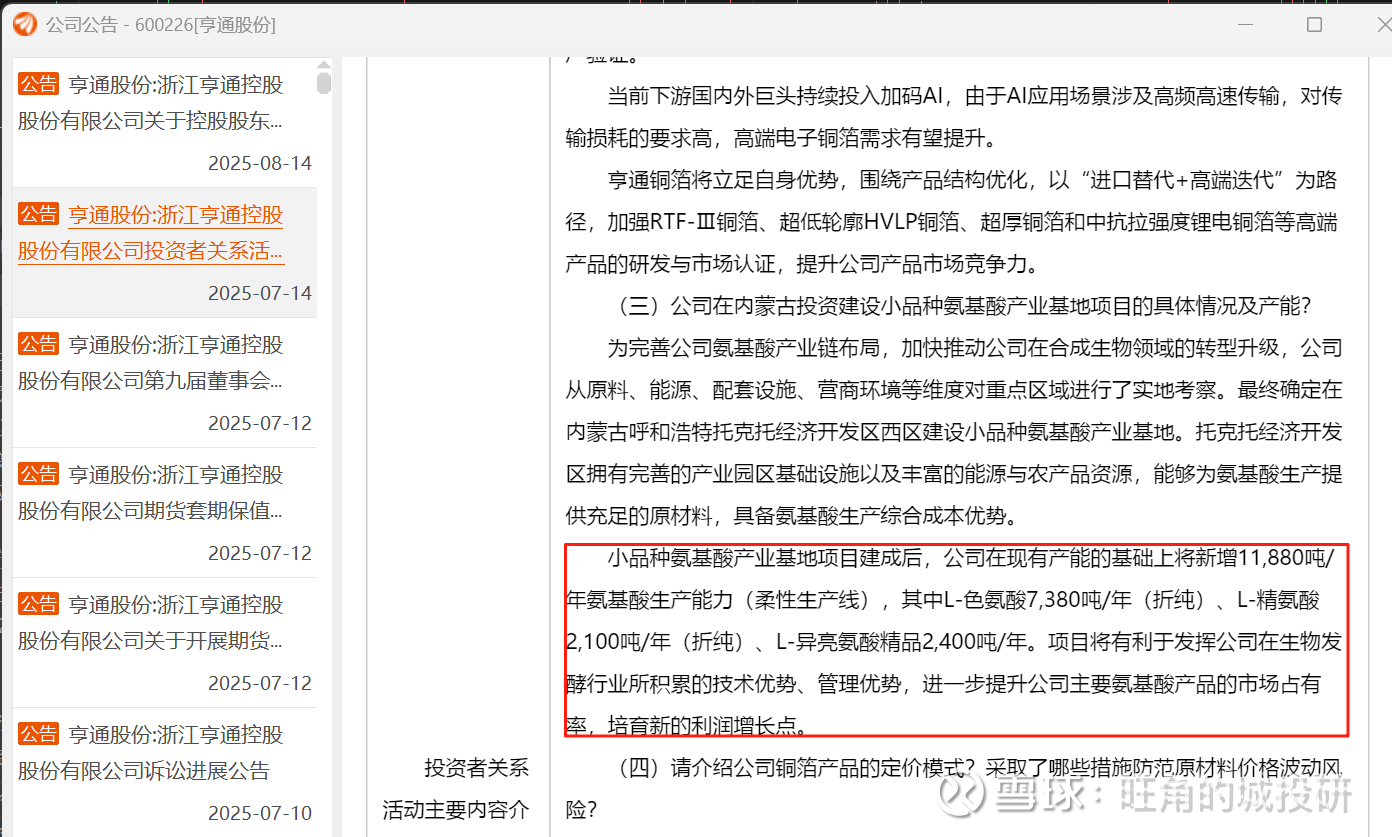Maximize the 公司公告 window
The image size is (1392, 837).
tap(1314, 24)
